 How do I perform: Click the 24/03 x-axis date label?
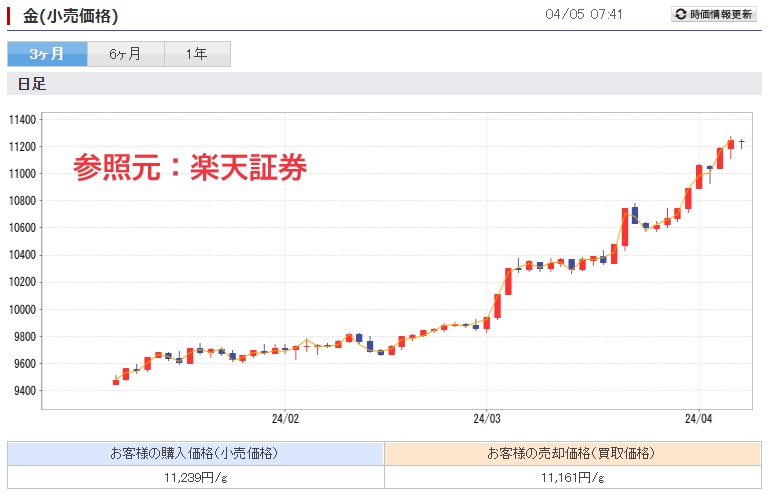pyautogui.click(x=487, y=419)
